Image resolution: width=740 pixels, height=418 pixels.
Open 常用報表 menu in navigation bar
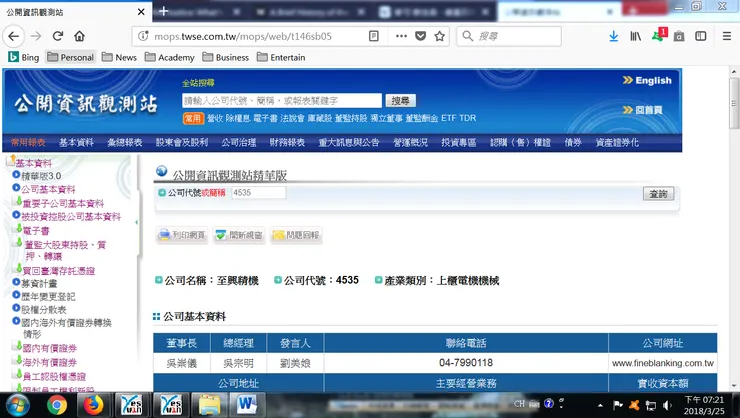click(28, 142)
